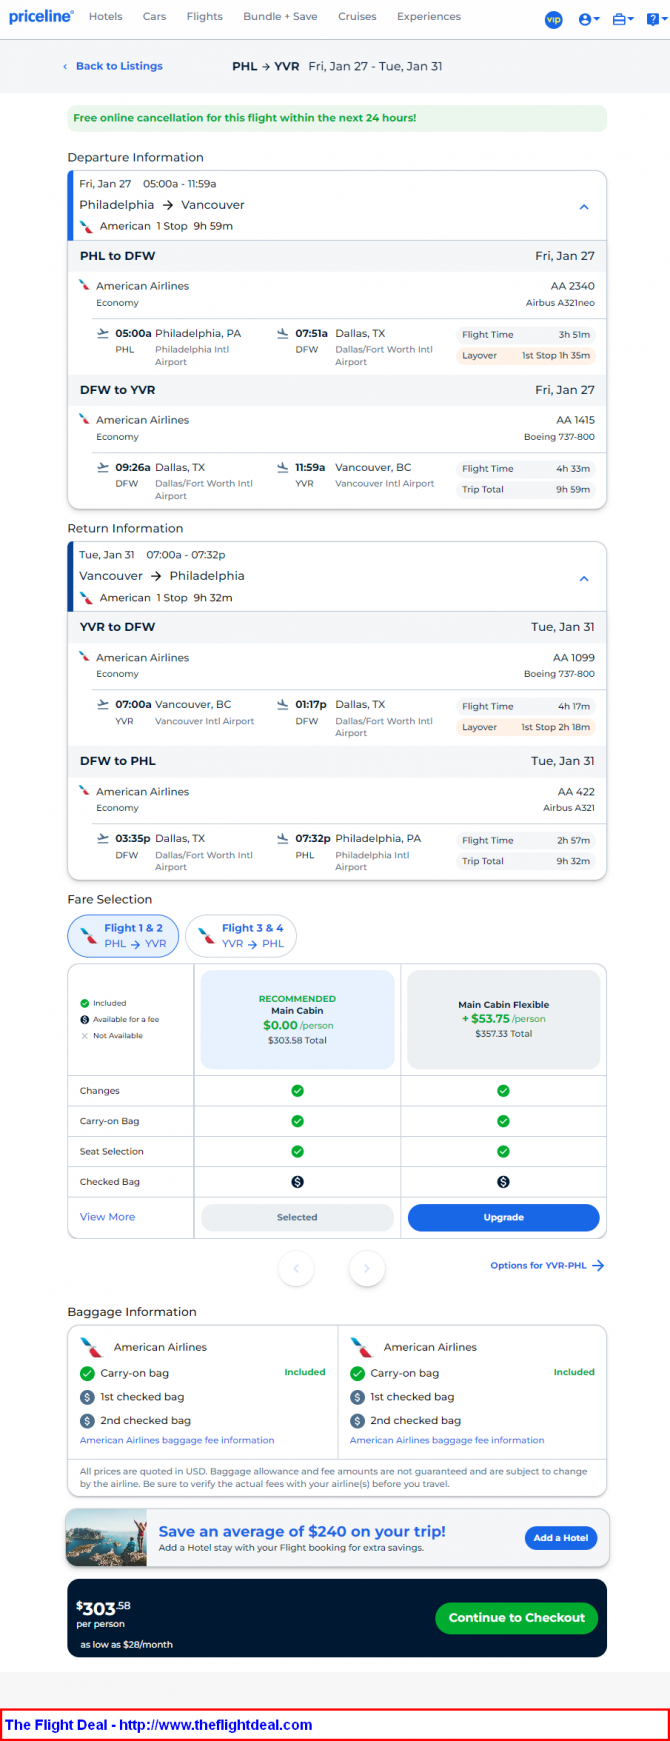Open the My Trips briefcase menu

[x=623, y=19]
